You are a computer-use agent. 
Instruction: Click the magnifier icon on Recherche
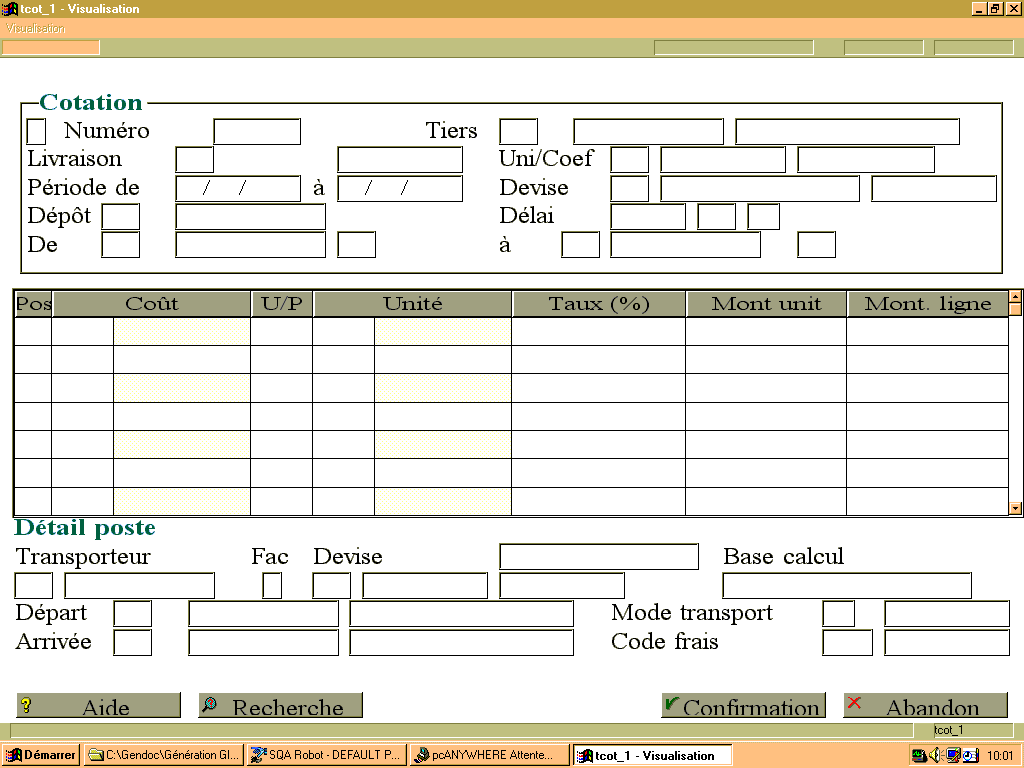coord(209,704)
